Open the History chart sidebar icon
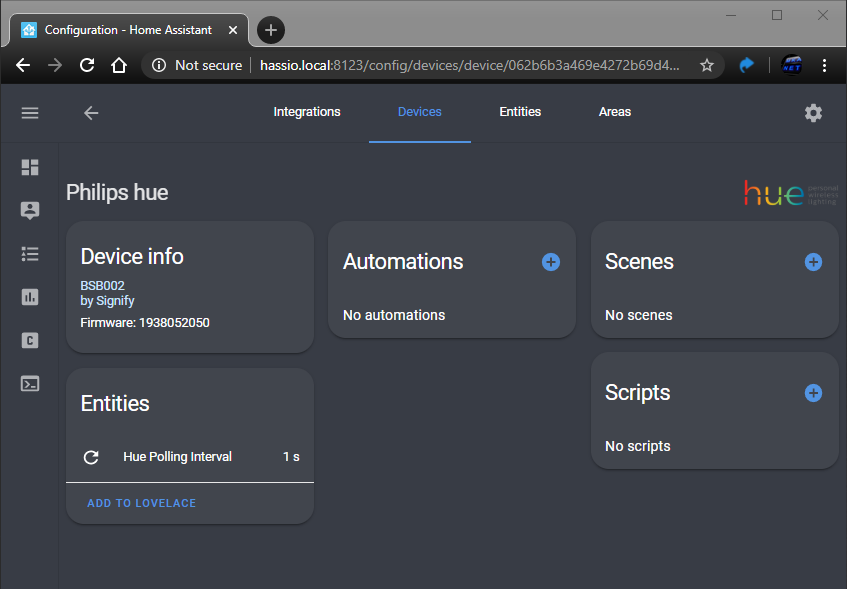The image size is (847, 589). pyautogui.click(x=30, y=297)
